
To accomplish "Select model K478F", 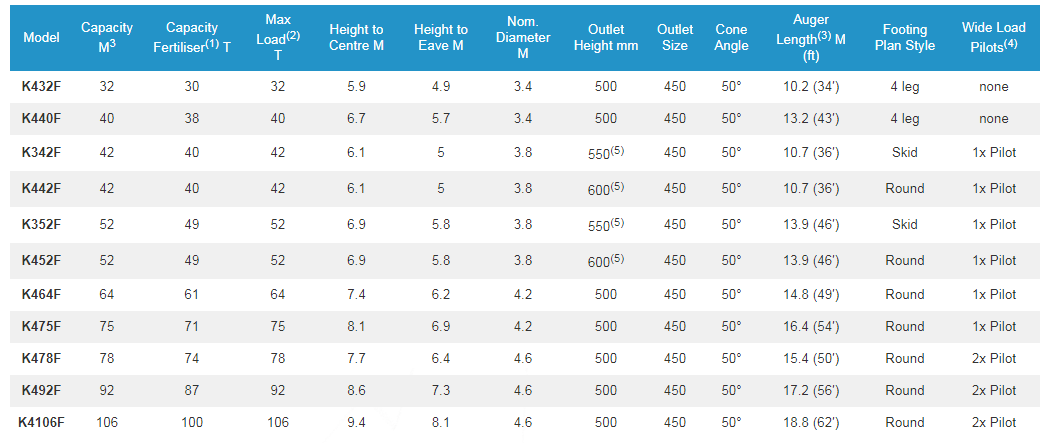I will 41,358.
